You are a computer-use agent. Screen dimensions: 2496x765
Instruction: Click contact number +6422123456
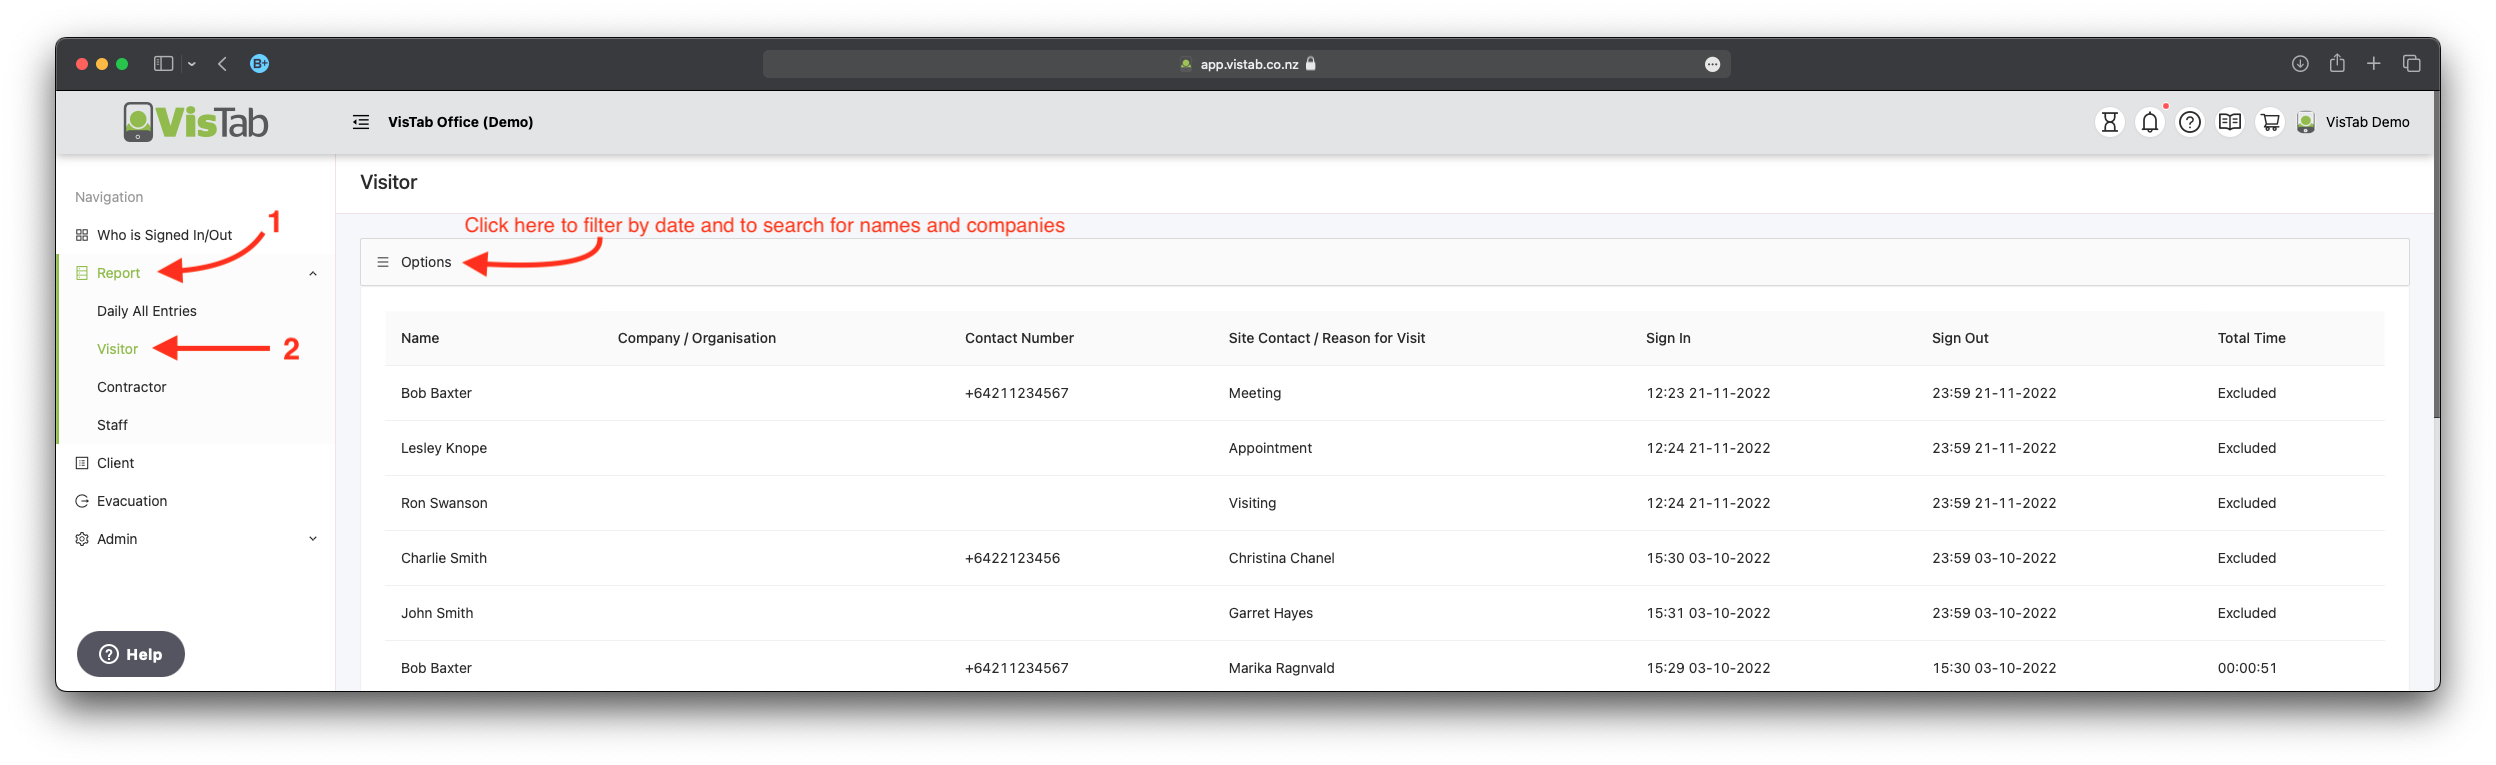coord(1012,558)
